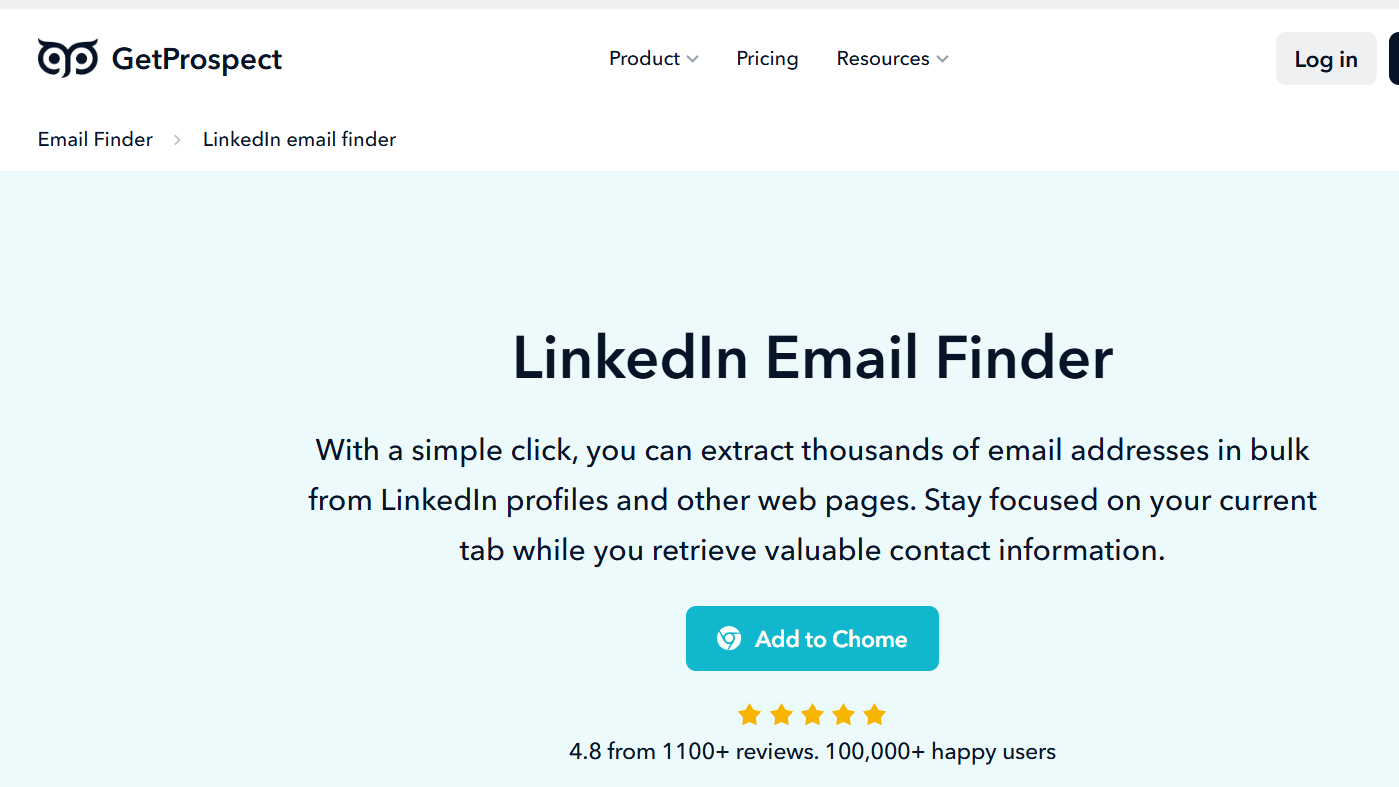
Task: Open the Product menu label
Action: tap(644, 59)
